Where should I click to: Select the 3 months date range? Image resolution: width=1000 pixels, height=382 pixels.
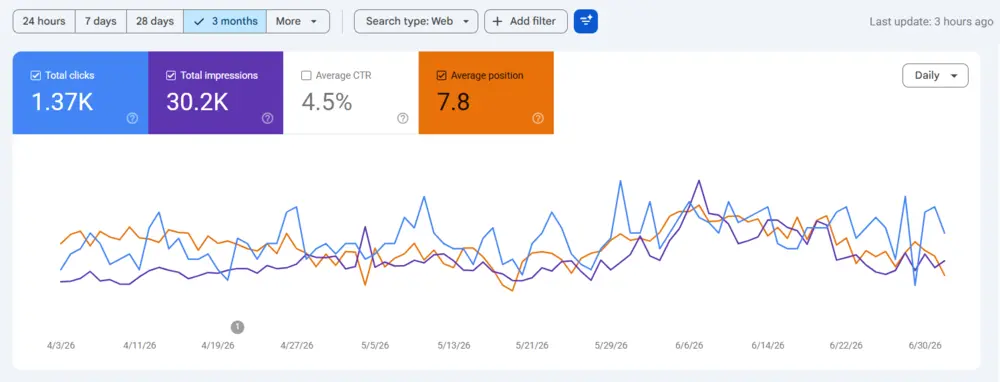[x=225, y=21]
